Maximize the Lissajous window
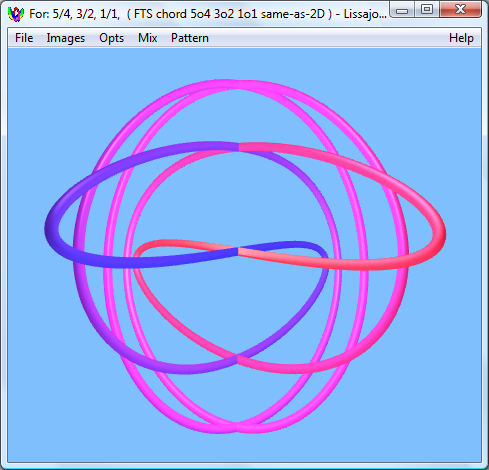The image size is (489, 470). [x=427, y=9]
